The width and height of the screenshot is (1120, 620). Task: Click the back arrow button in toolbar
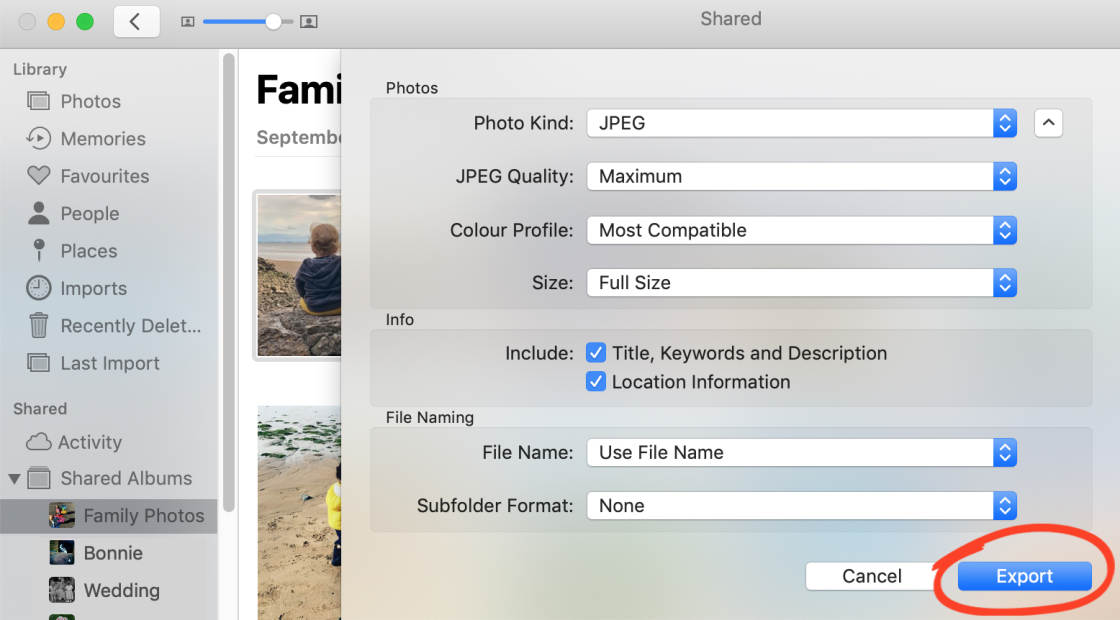(136, 21)
